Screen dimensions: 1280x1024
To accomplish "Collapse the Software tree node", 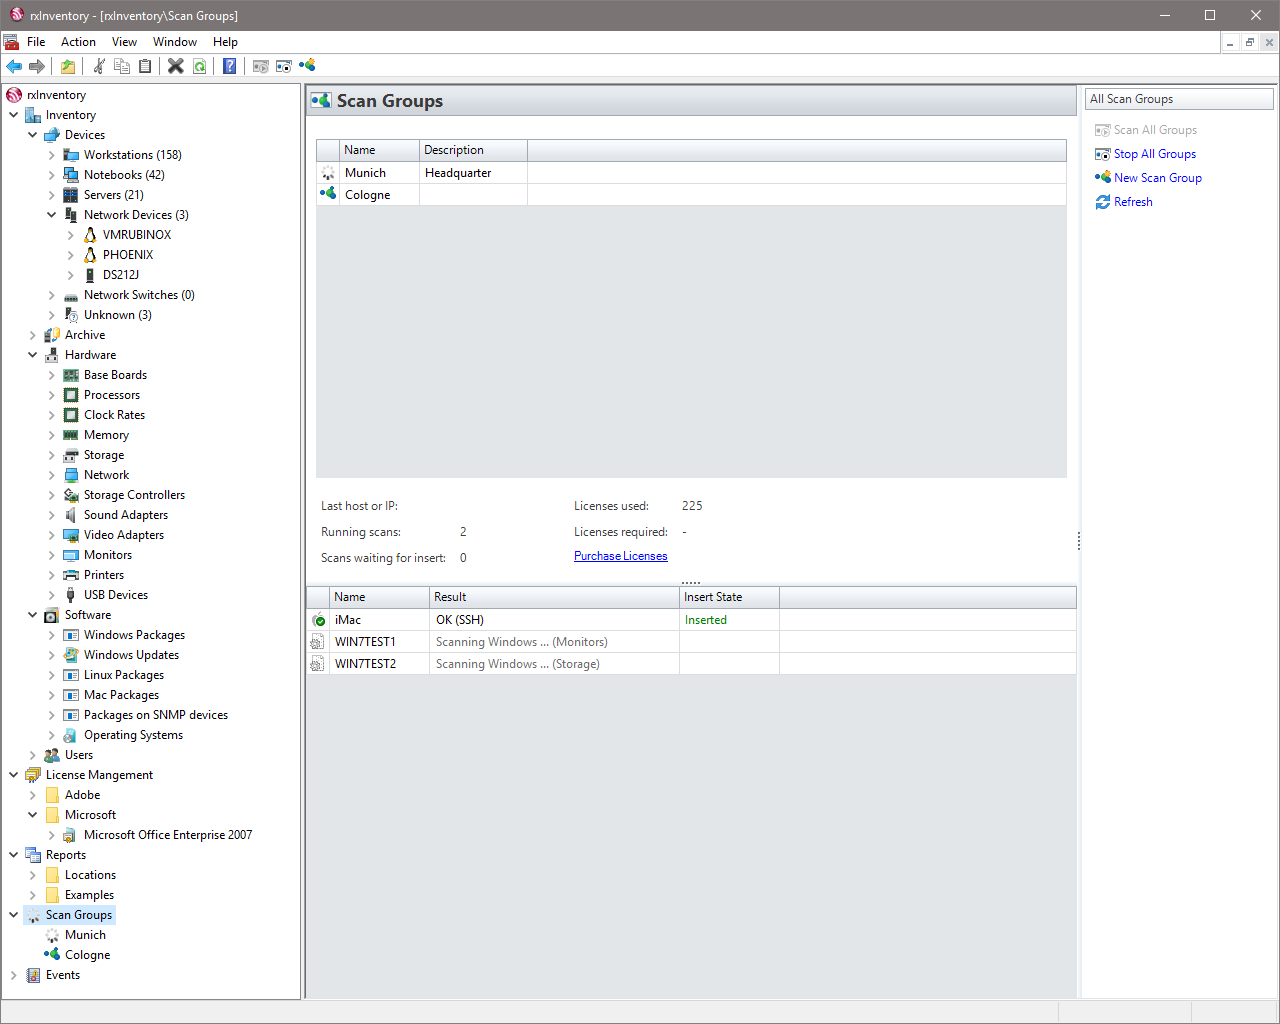I will [x=33, y=615].
